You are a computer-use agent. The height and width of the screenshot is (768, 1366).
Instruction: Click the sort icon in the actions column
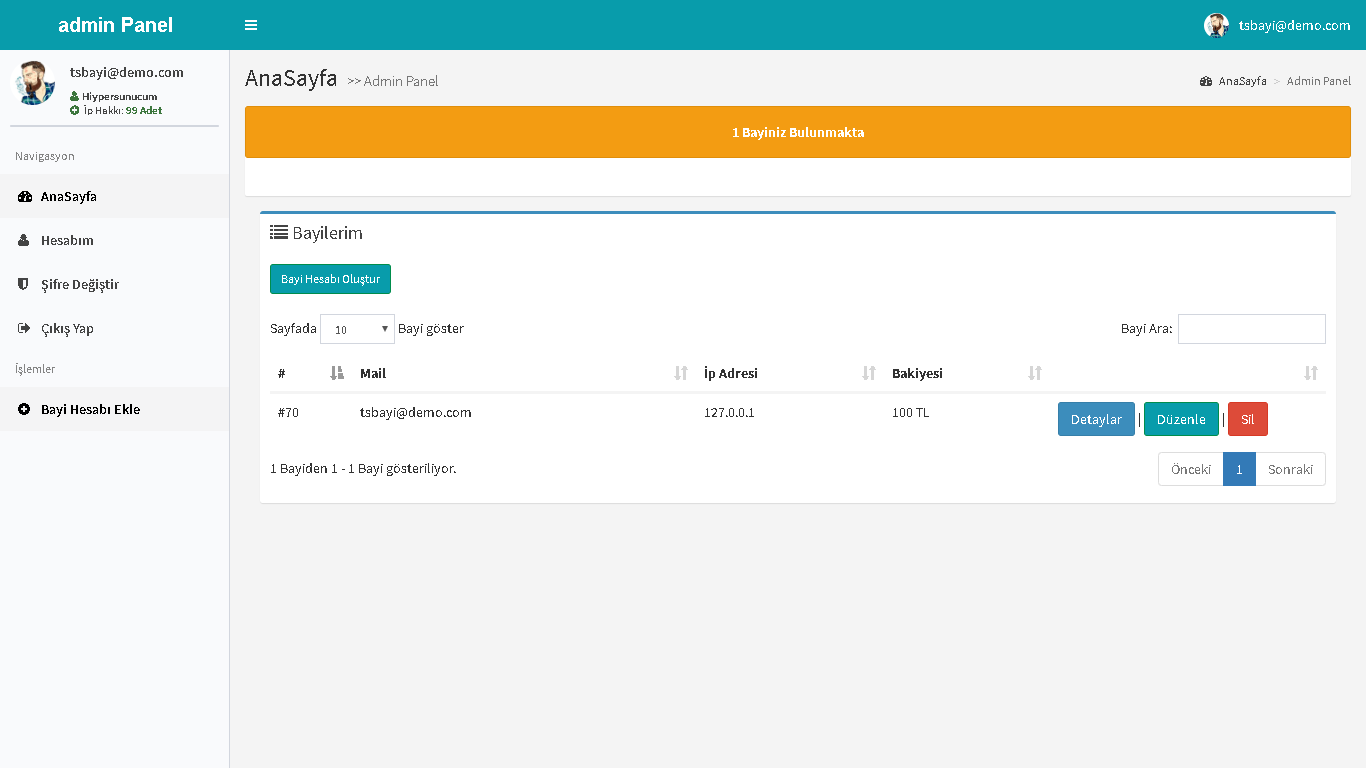1311,373
